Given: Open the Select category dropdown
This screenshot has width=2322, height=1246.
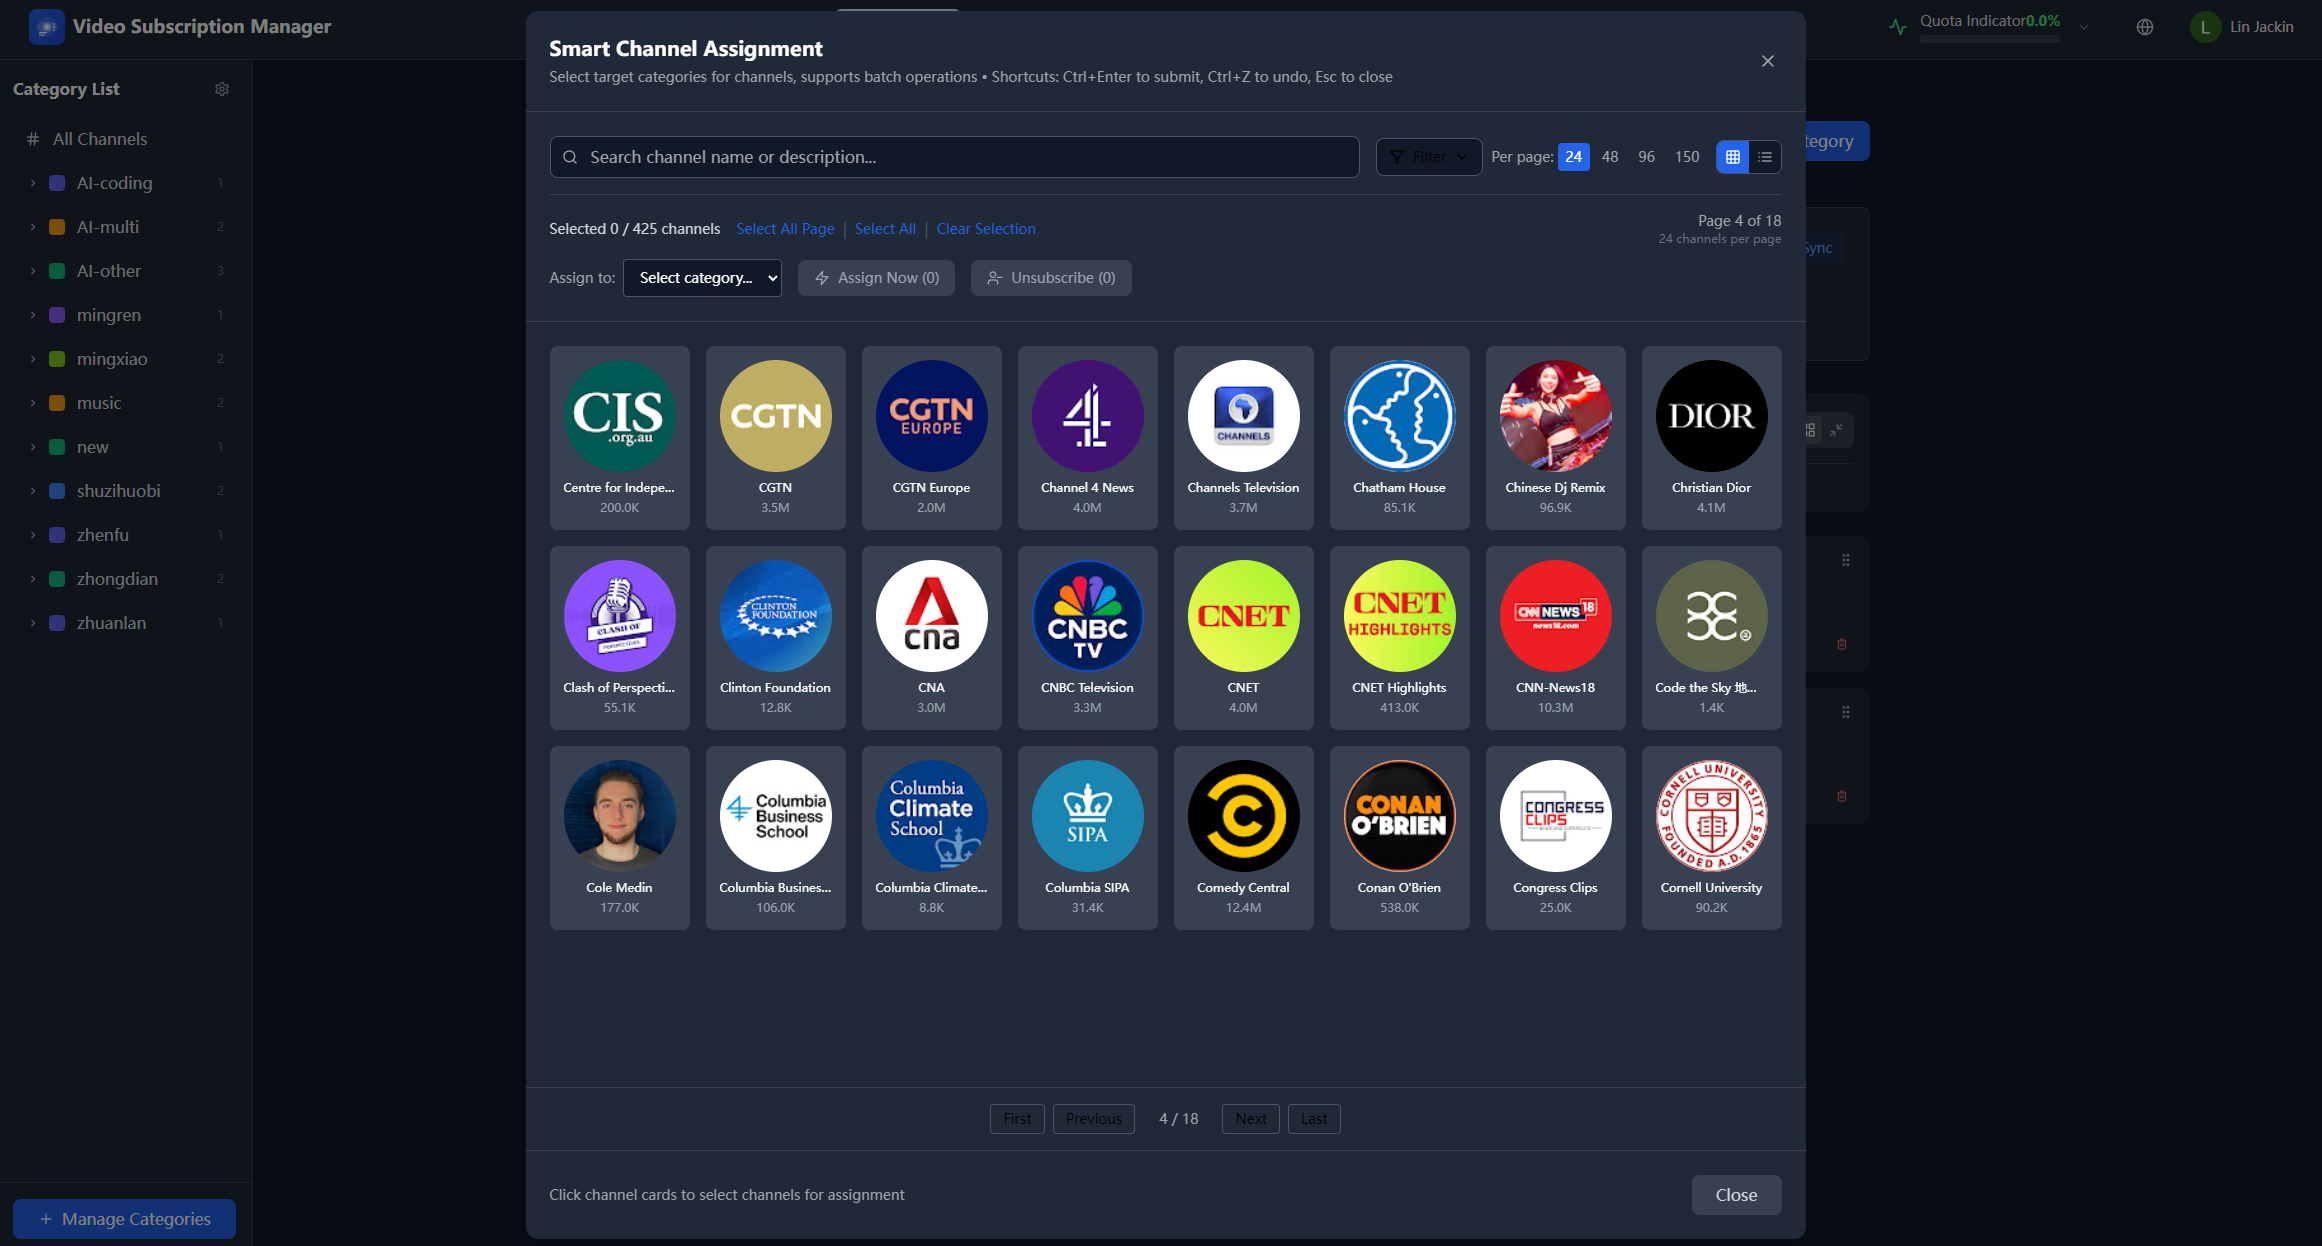Looking at the screenshot, I should [702, 278].
